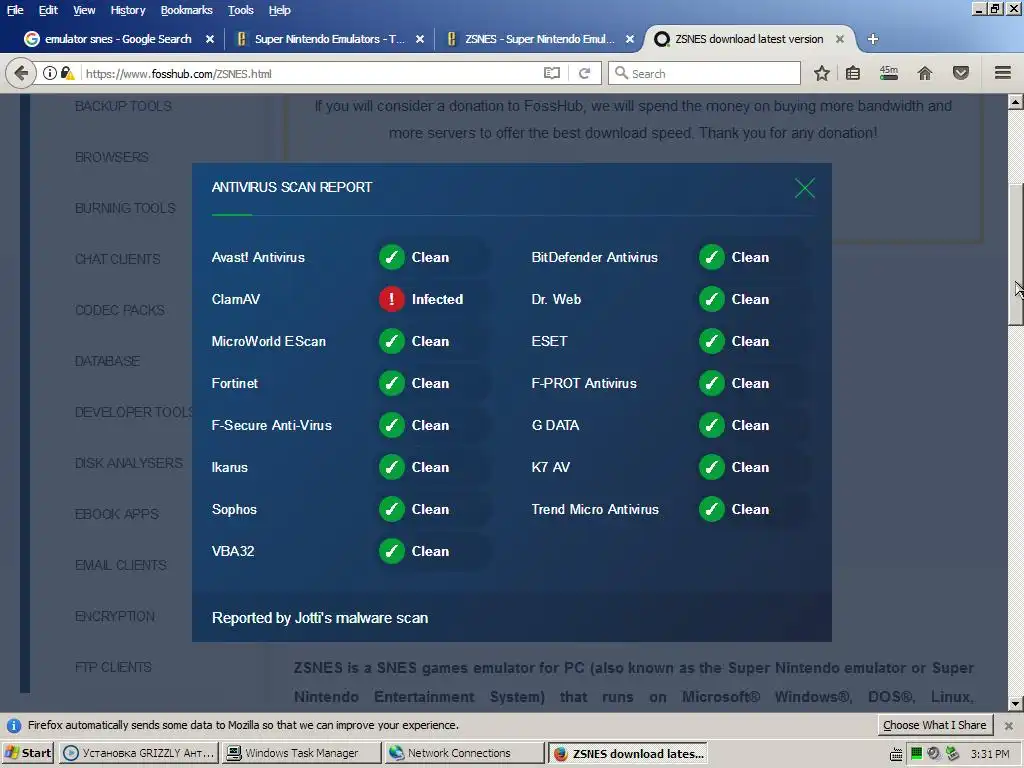Open a new tab with the plus button
Image resolution: width=1024 pixels, height=768 pixels.
point(872,39)
